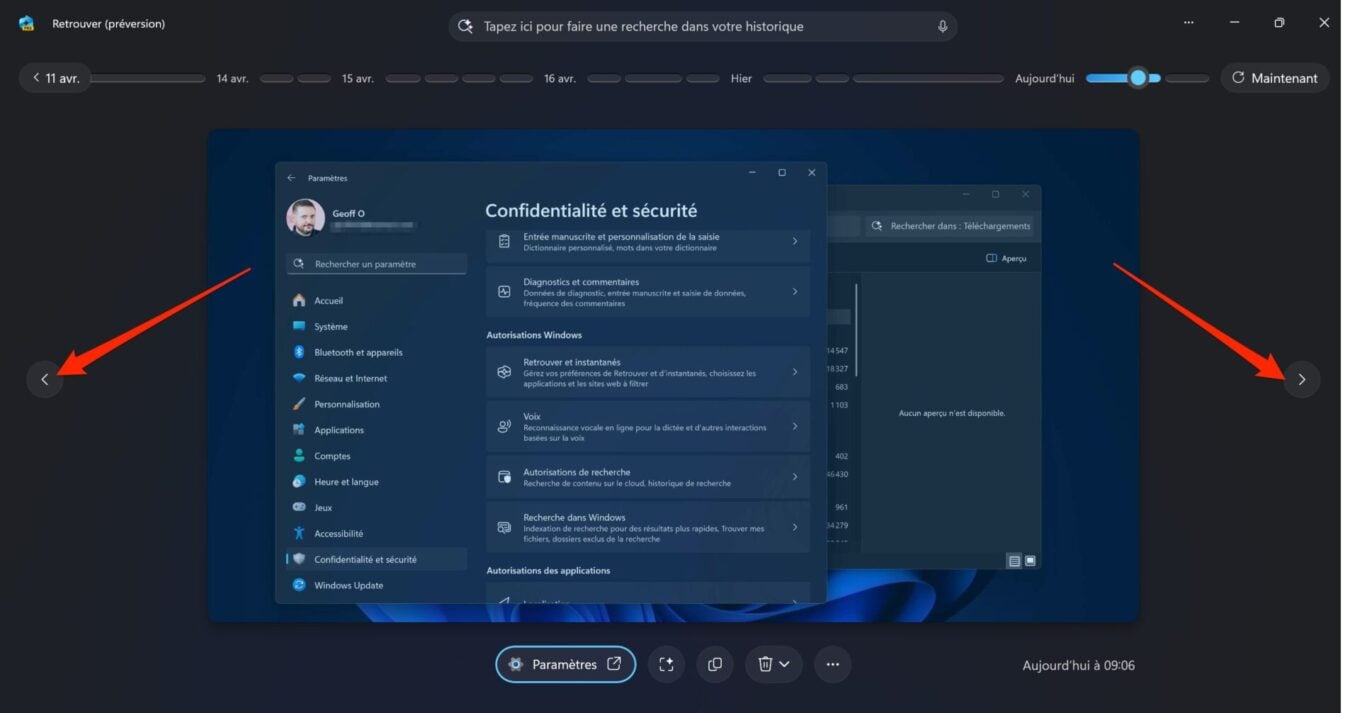Click Accessibilité icon in snapshot sidebar
Screen dimensions: 1360x713
[x=298, y=534]
